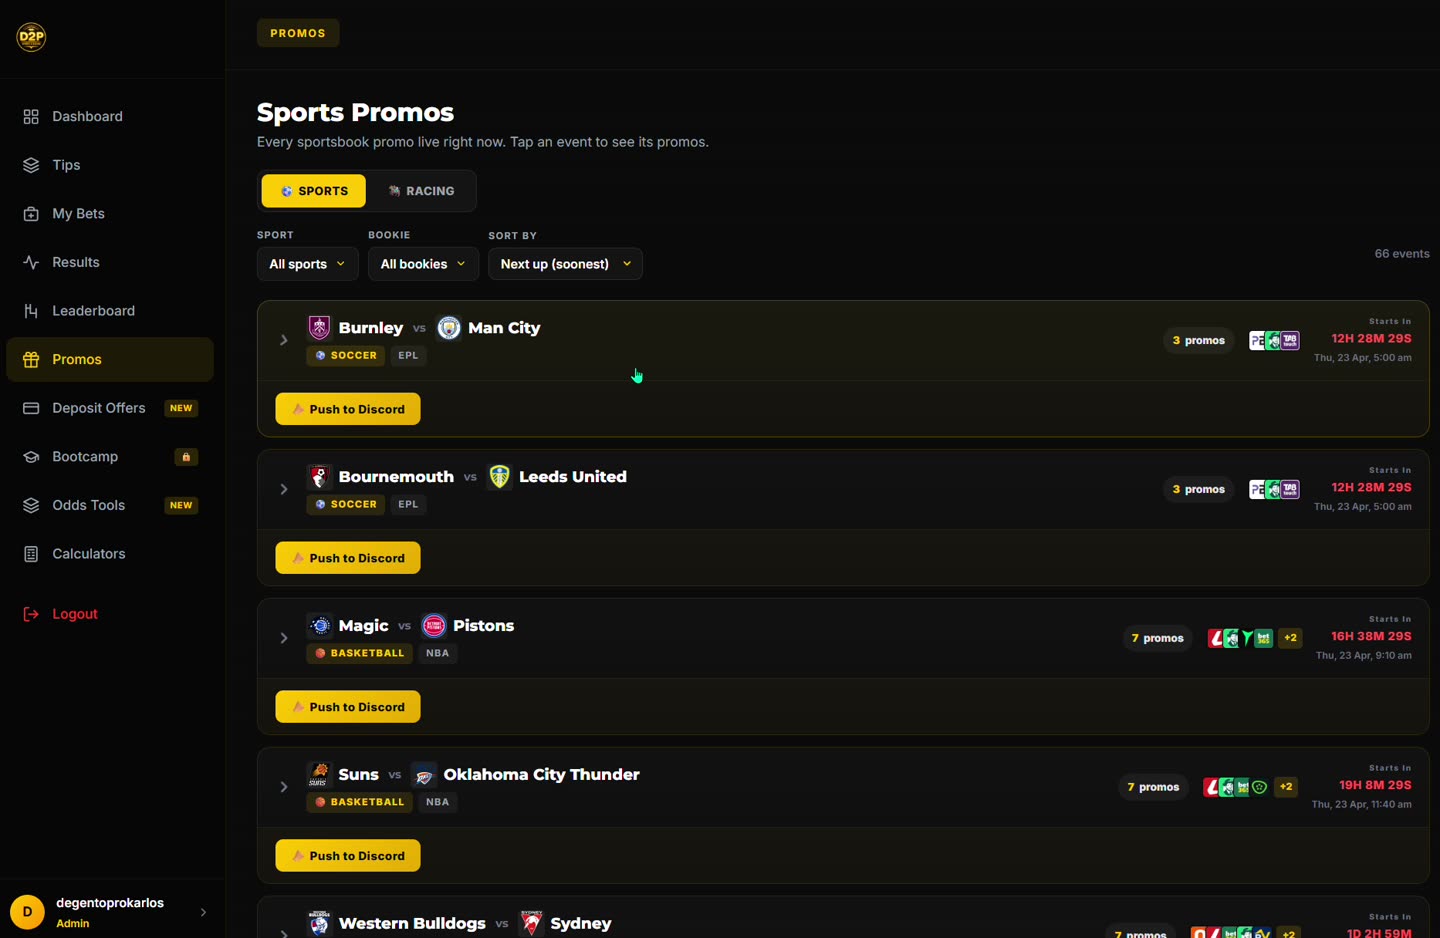1440x938 pixels.
Task: Click the 7 promos badge on Magic vs Pistons
Action: pos(1157,637)
